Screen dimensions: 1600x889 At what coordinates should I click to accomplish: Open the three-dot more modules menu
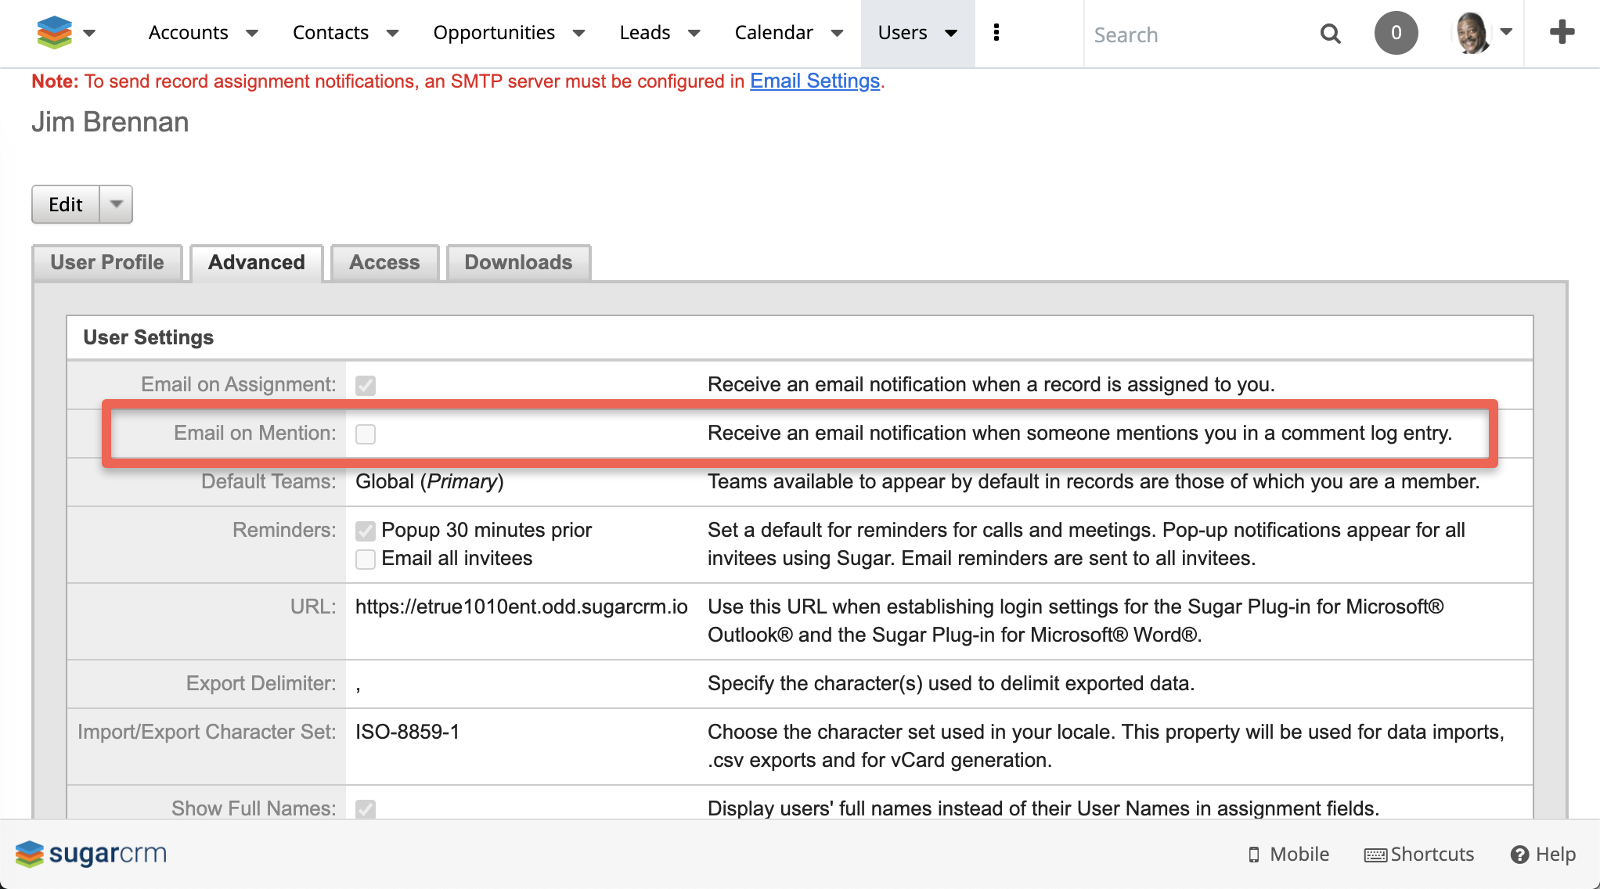[x=996, y=33]
